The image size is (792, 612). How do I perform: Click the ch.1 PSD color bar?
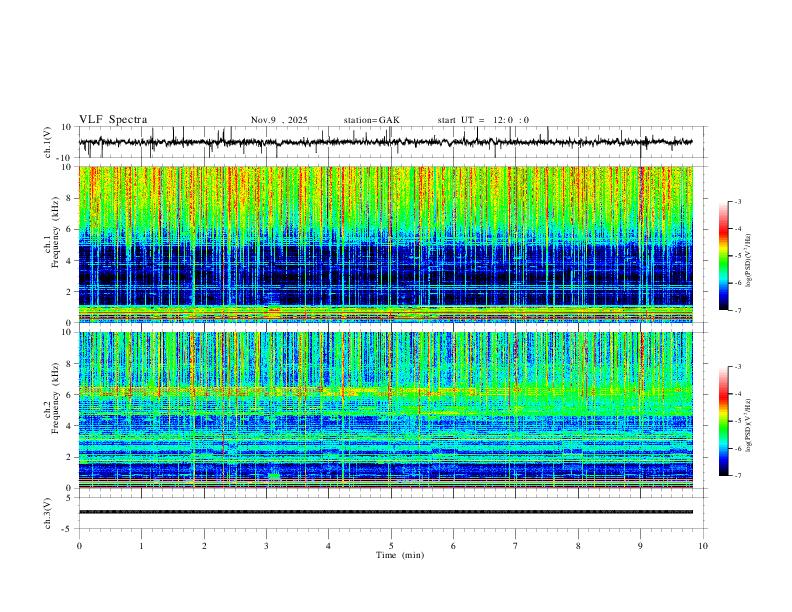click(723, 255)
